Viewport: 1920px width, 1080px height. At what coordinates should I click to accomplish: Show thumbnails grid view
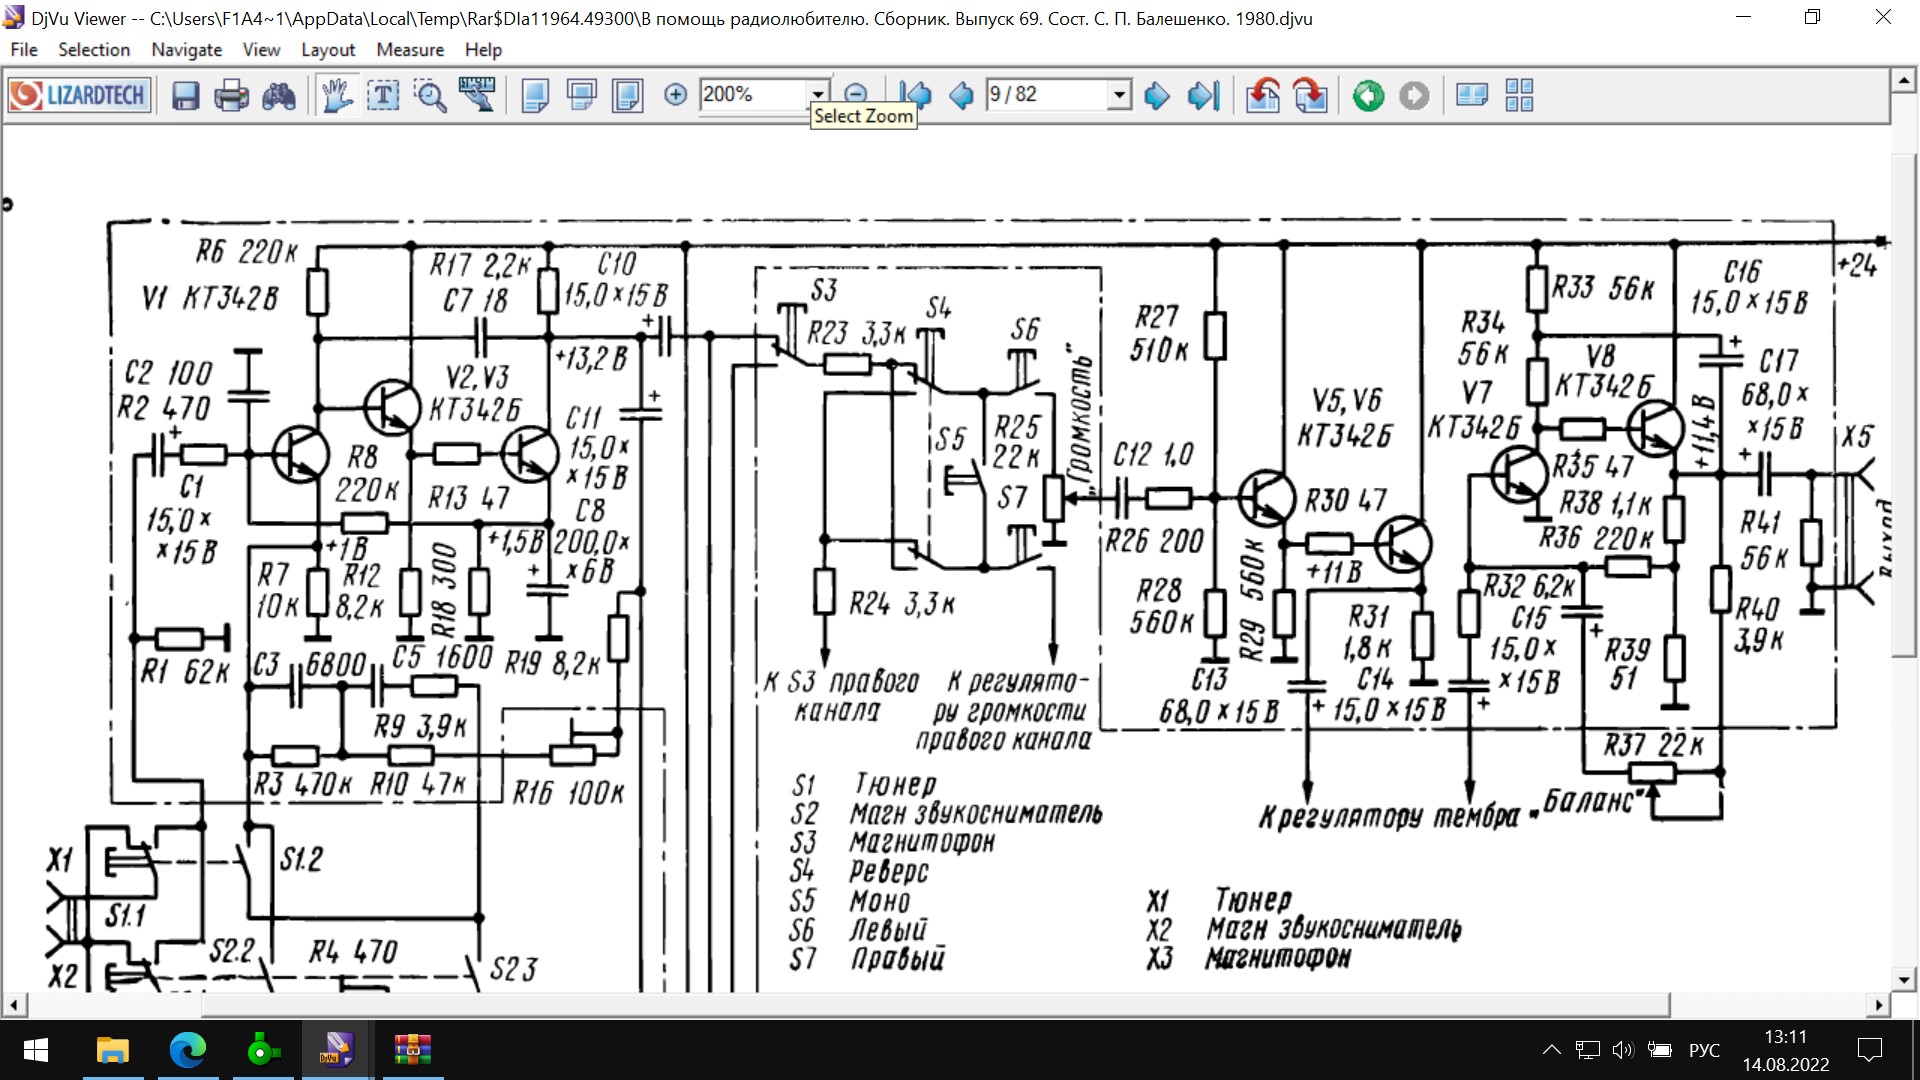pos(1519,96)
